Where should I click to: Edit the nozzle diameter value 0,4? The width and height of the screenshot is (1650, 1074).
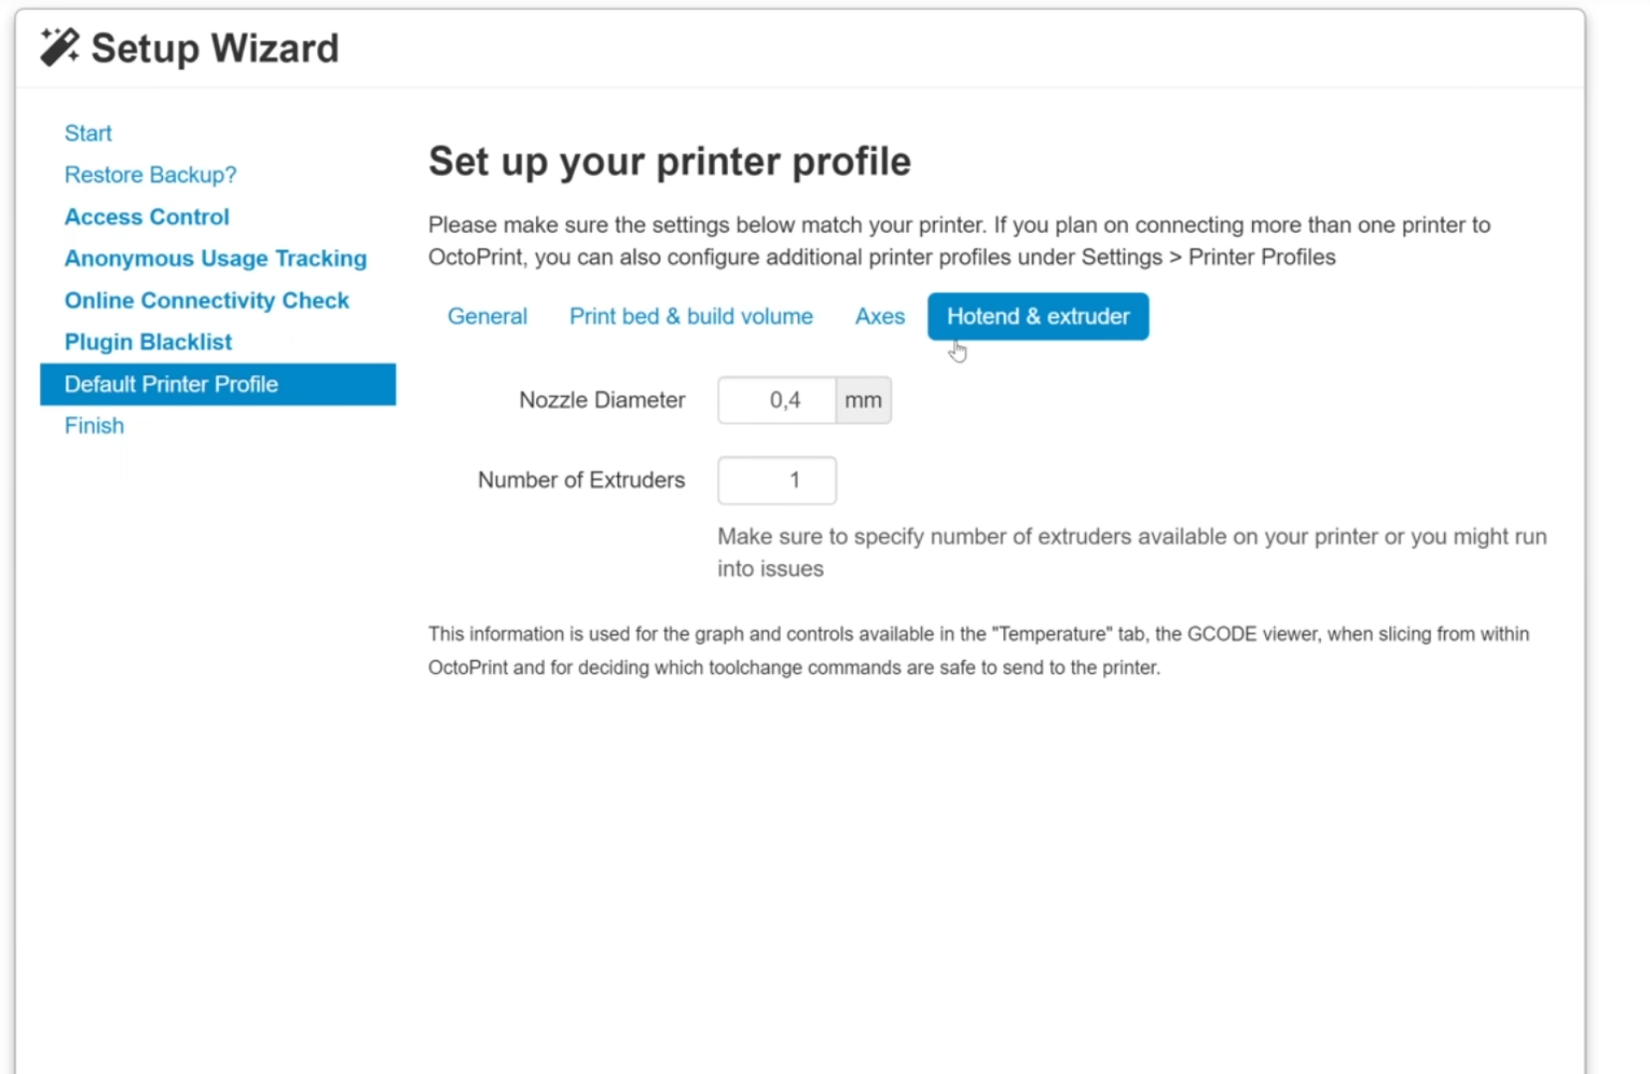point(785,399)
